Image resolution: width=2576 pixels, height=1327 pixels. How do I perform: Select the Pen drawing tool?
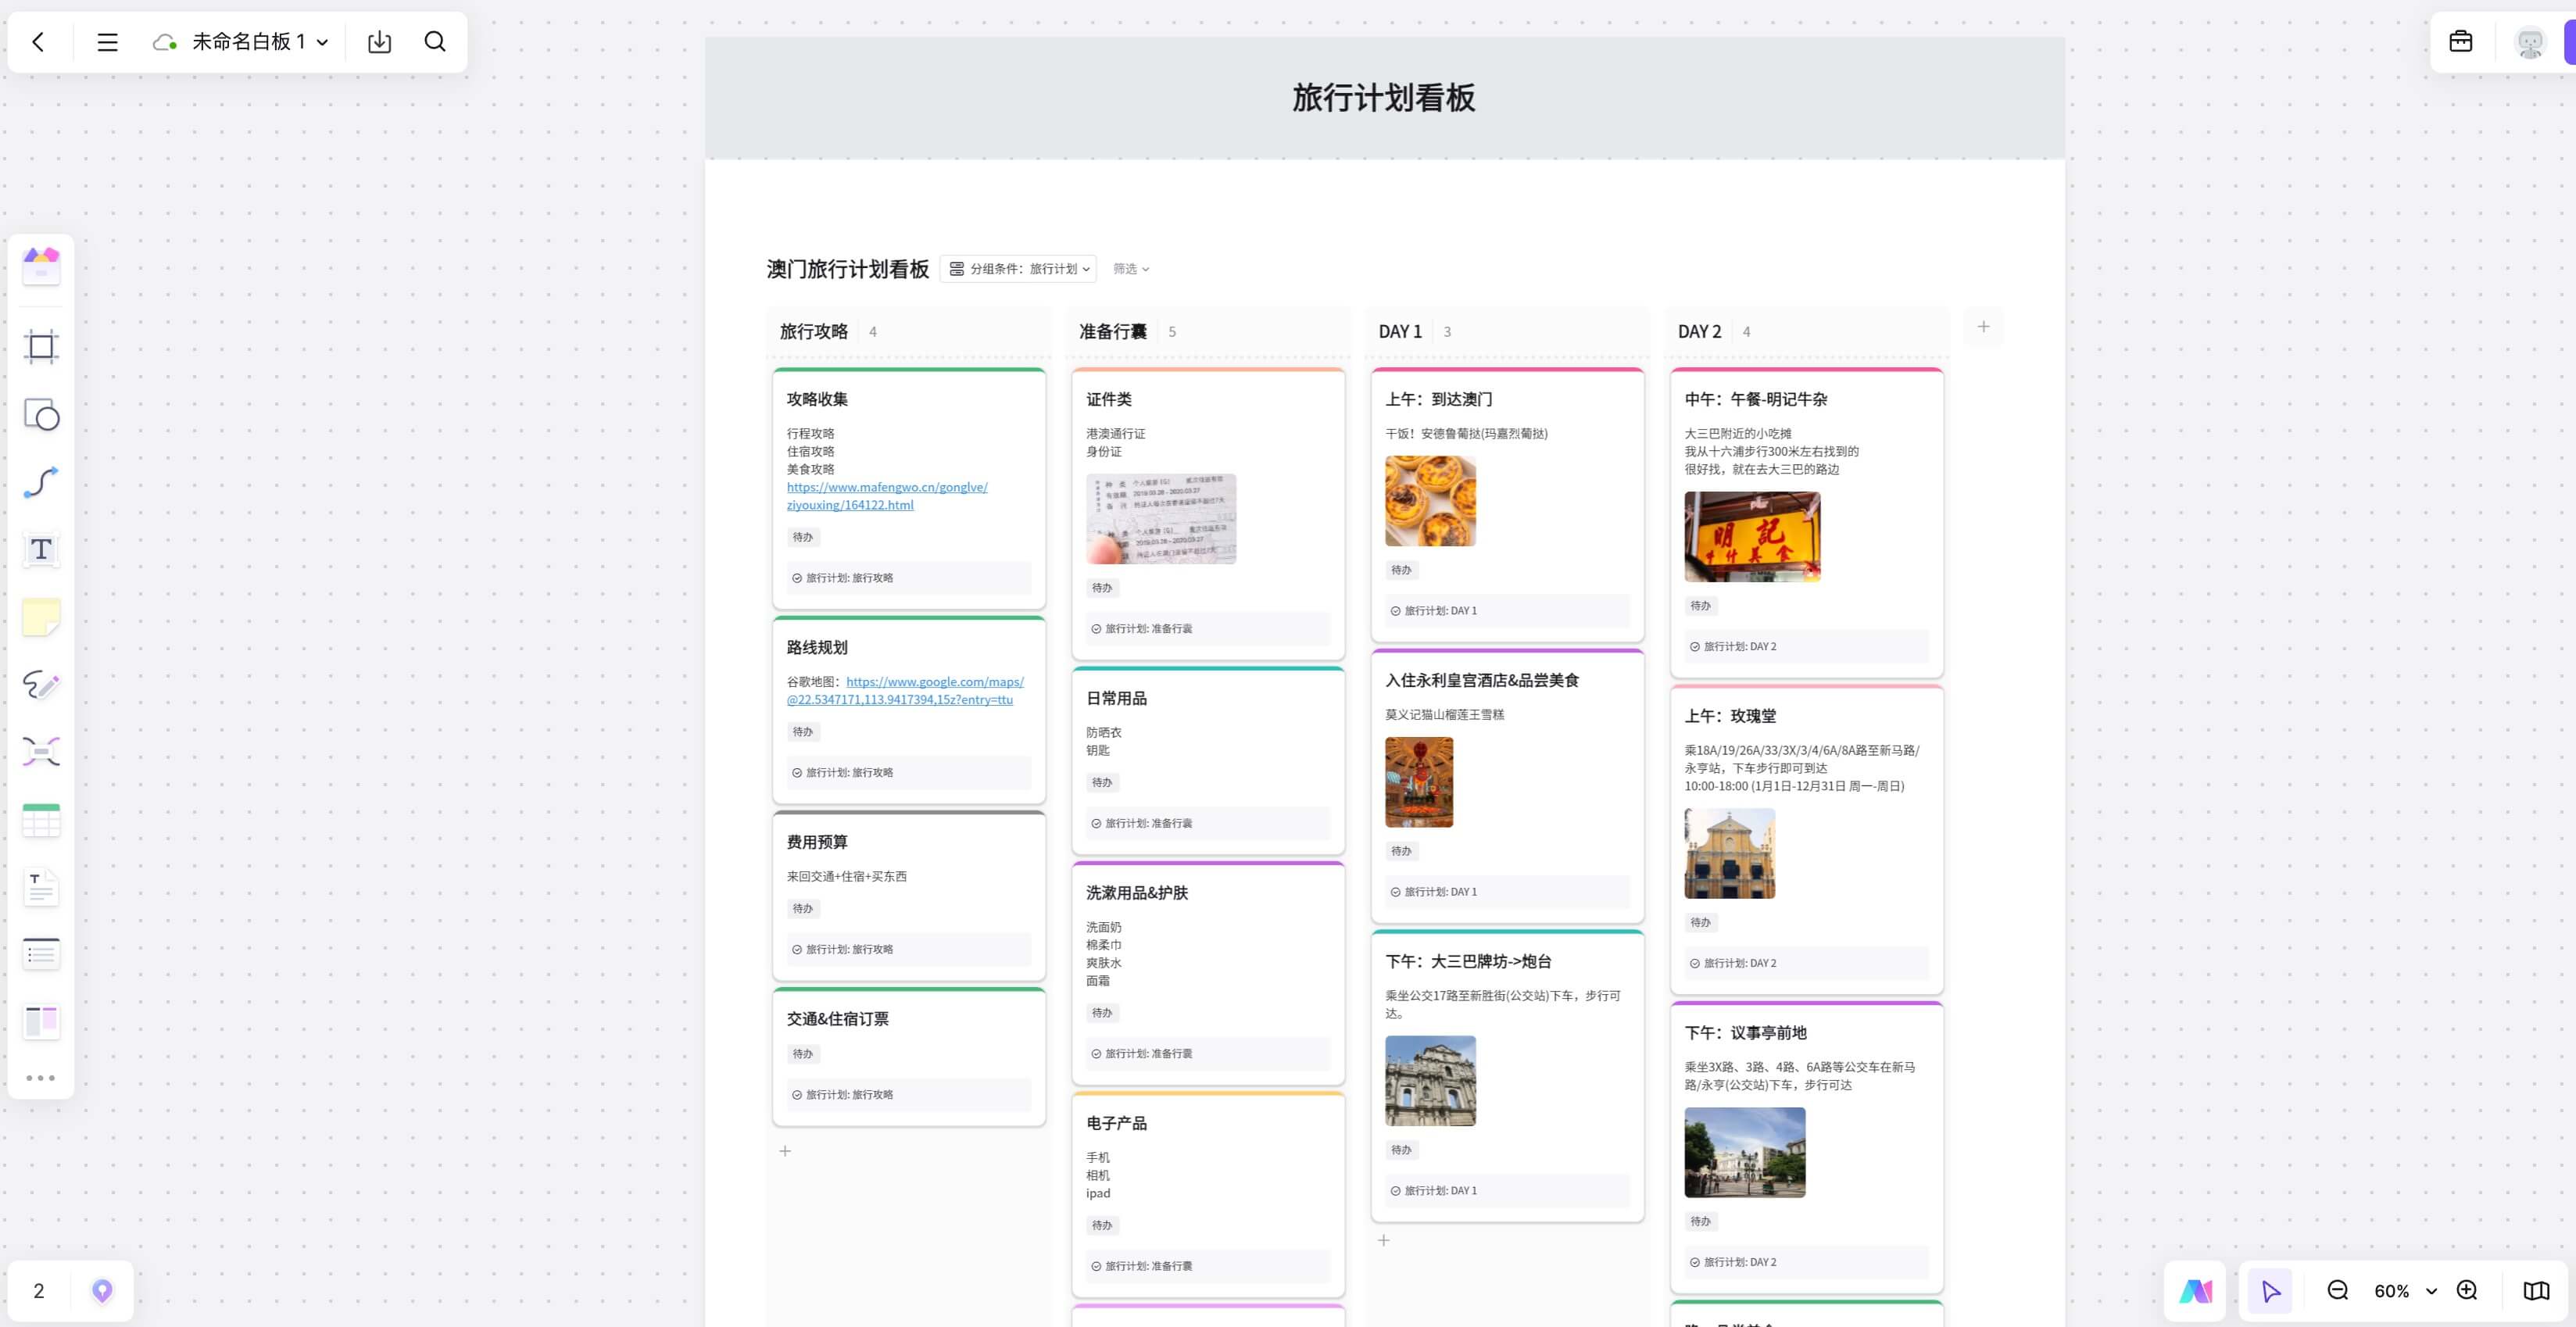(41, 684)
